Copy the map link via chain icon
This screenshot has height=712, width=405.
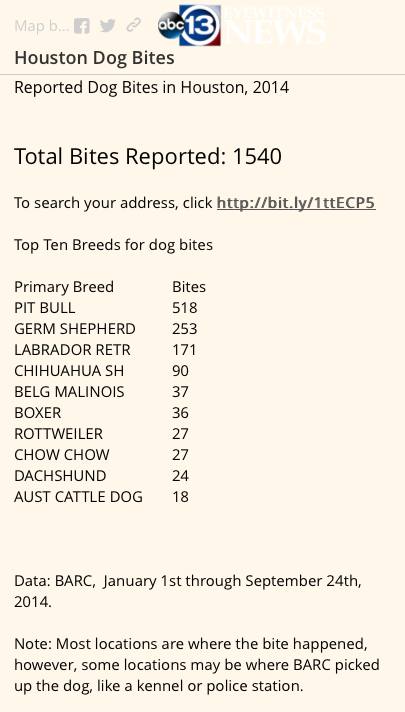click(133, 25)
